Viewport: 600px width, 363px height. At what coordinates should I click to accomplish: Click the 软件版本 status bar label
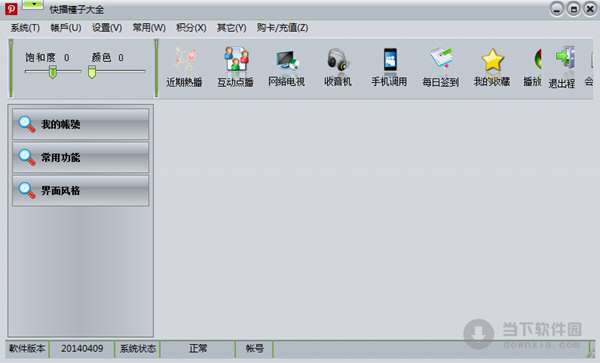(27, 348)
